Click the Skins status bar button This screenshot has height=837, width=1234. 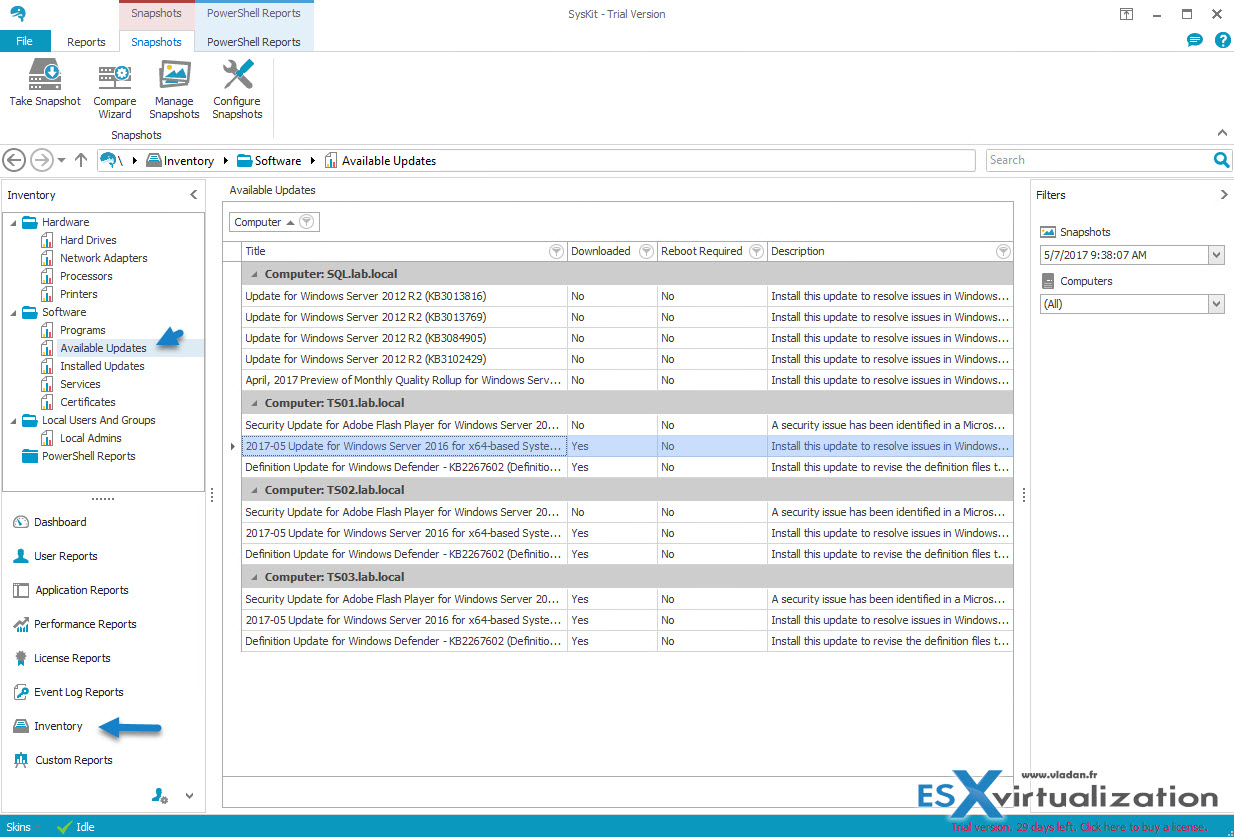point(18,827)
